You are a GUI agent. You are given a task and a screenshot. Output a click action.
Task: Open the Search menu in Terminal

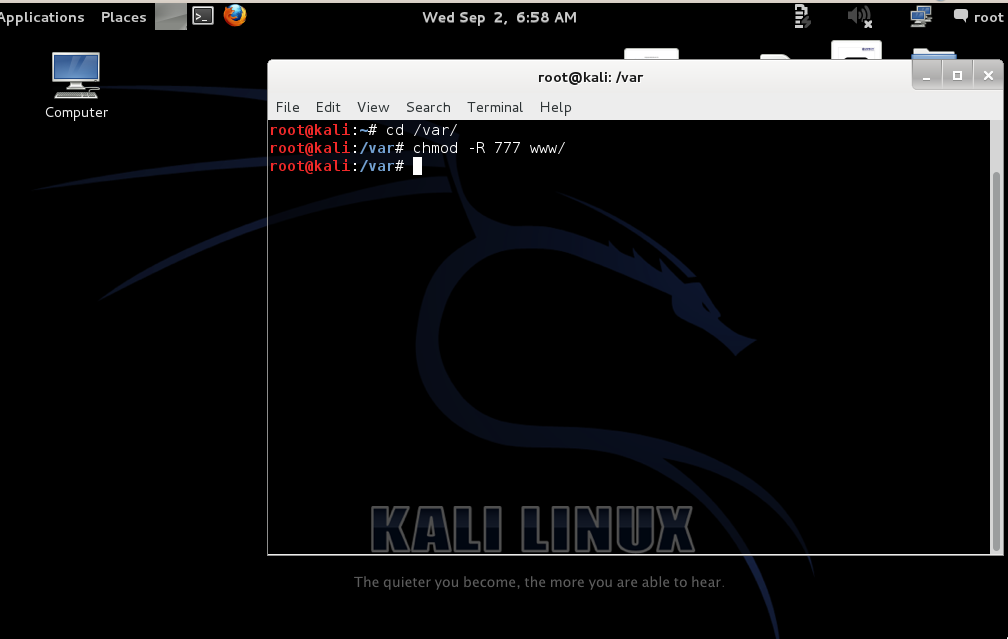[x=428, y=107]
